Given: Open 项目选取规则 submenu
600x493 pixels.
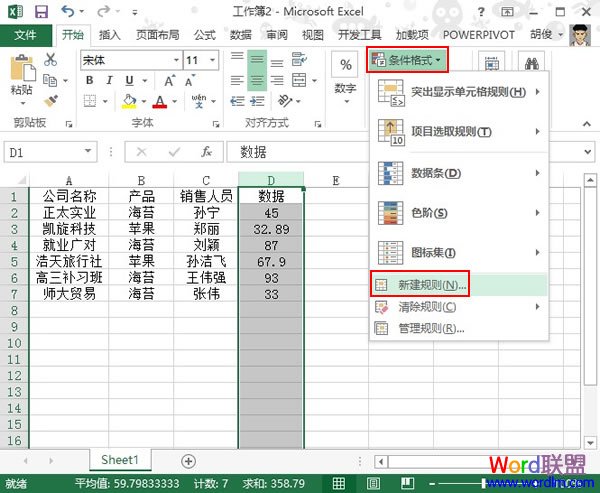Looking at the screenshot, I should (459, 132).
